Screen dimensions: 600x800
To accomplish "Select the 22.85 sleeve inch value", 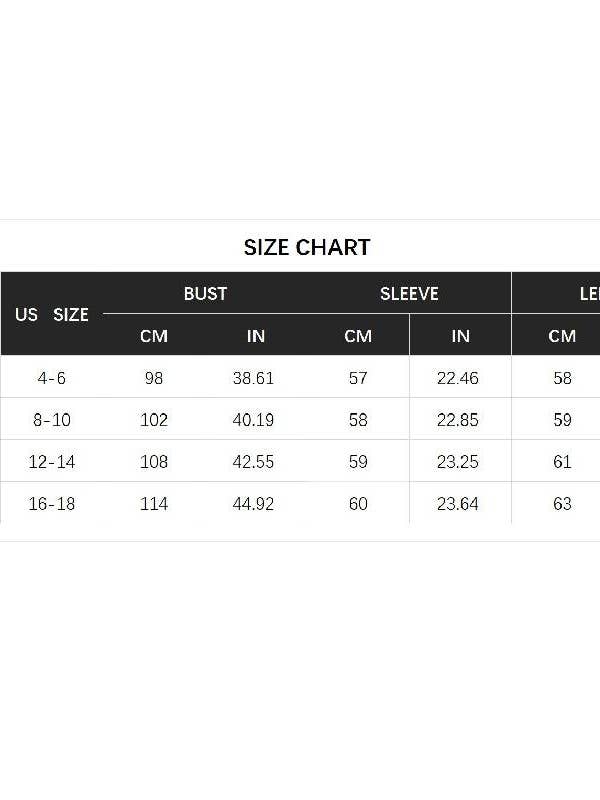I will pyautogui.click(x=458, y=420).
